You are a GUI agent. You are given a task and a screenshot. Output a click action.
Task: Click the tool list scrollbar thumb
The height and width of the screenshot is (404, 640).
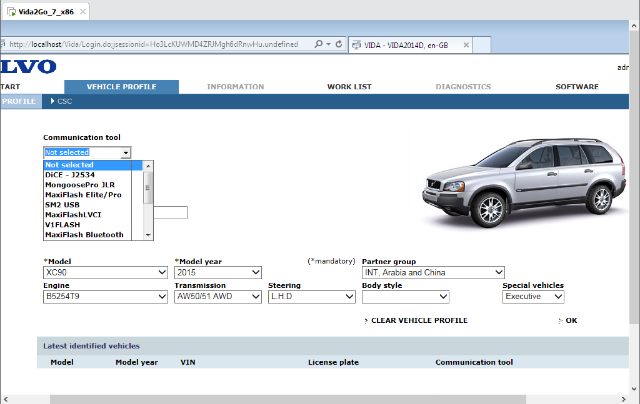[x=148, y=187]
